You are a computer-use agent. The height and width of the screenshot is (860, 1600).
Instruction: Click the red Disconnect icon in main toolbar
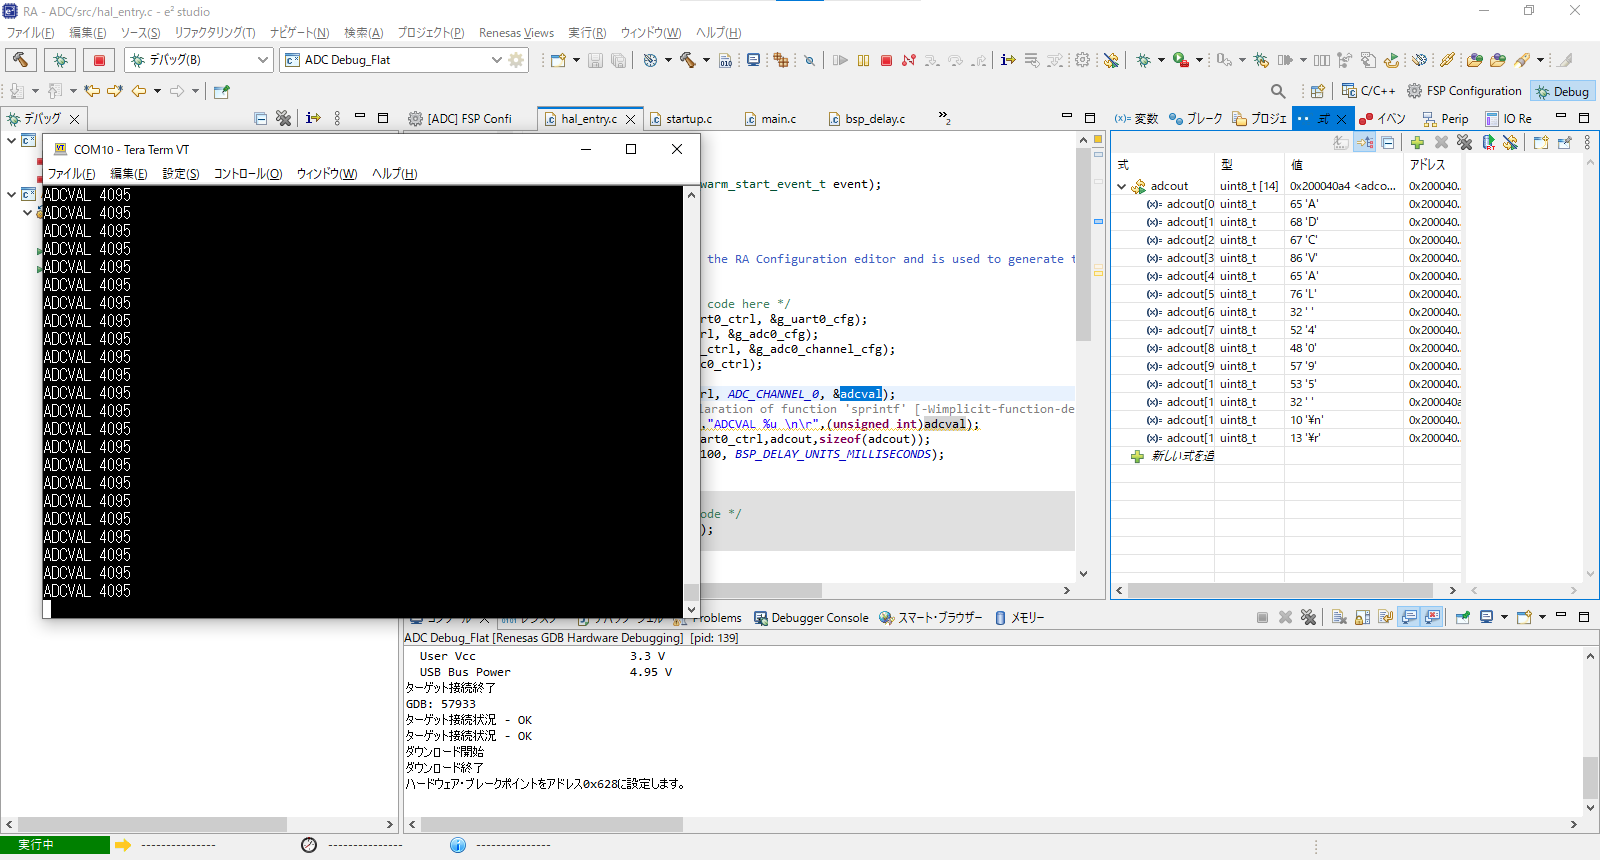909,60
